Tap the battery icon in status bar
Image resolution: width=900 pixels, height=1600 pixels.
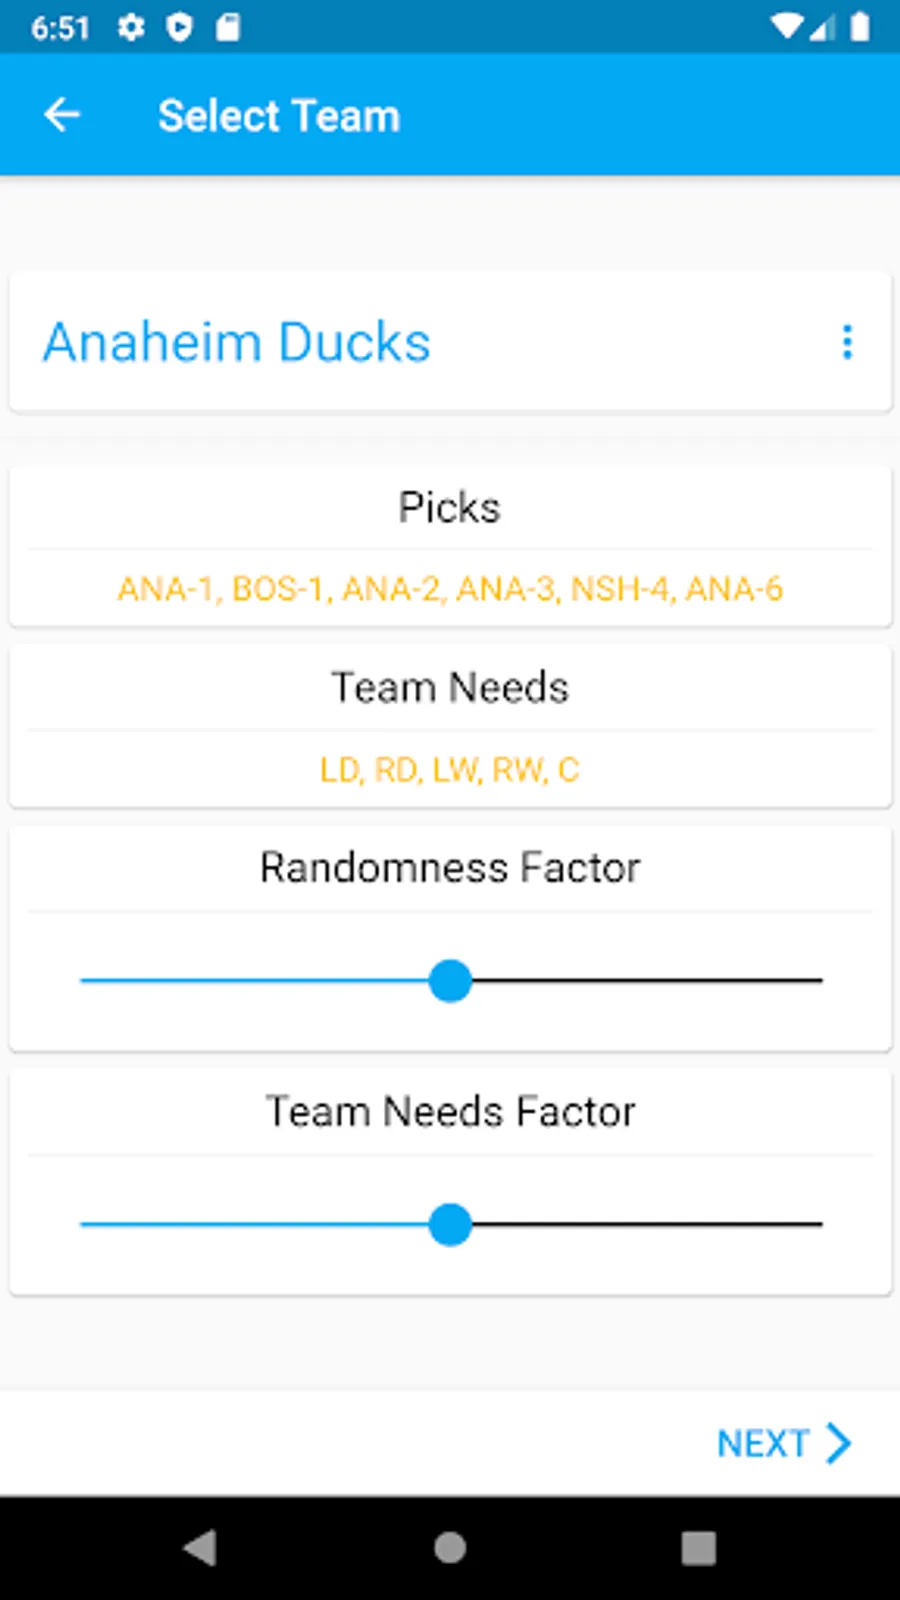[x=859, y=27]
